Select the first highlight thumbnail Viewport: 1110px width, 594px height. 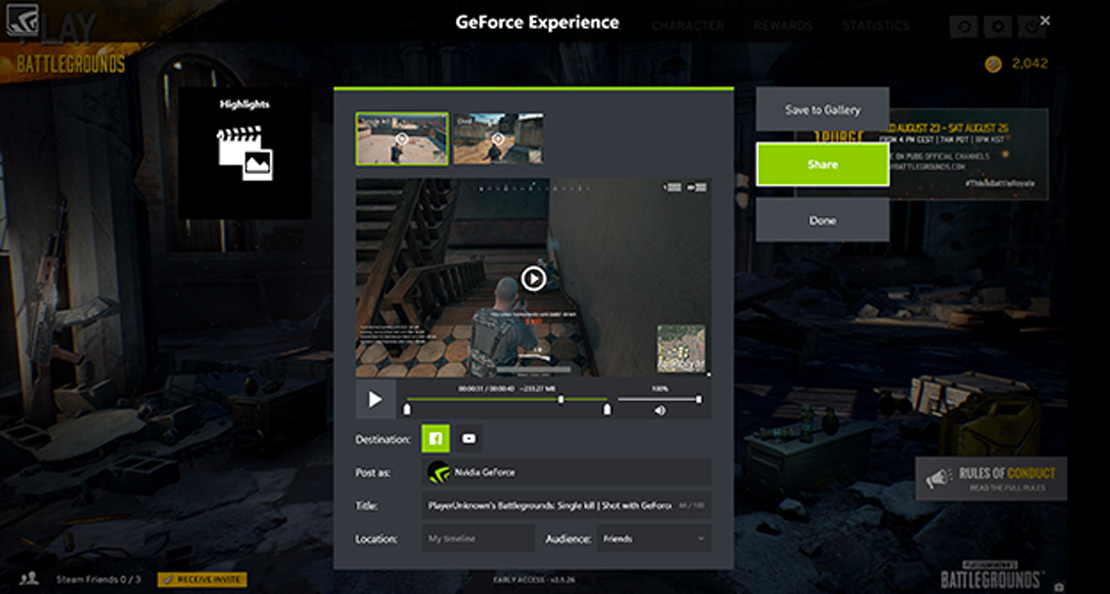401,139
